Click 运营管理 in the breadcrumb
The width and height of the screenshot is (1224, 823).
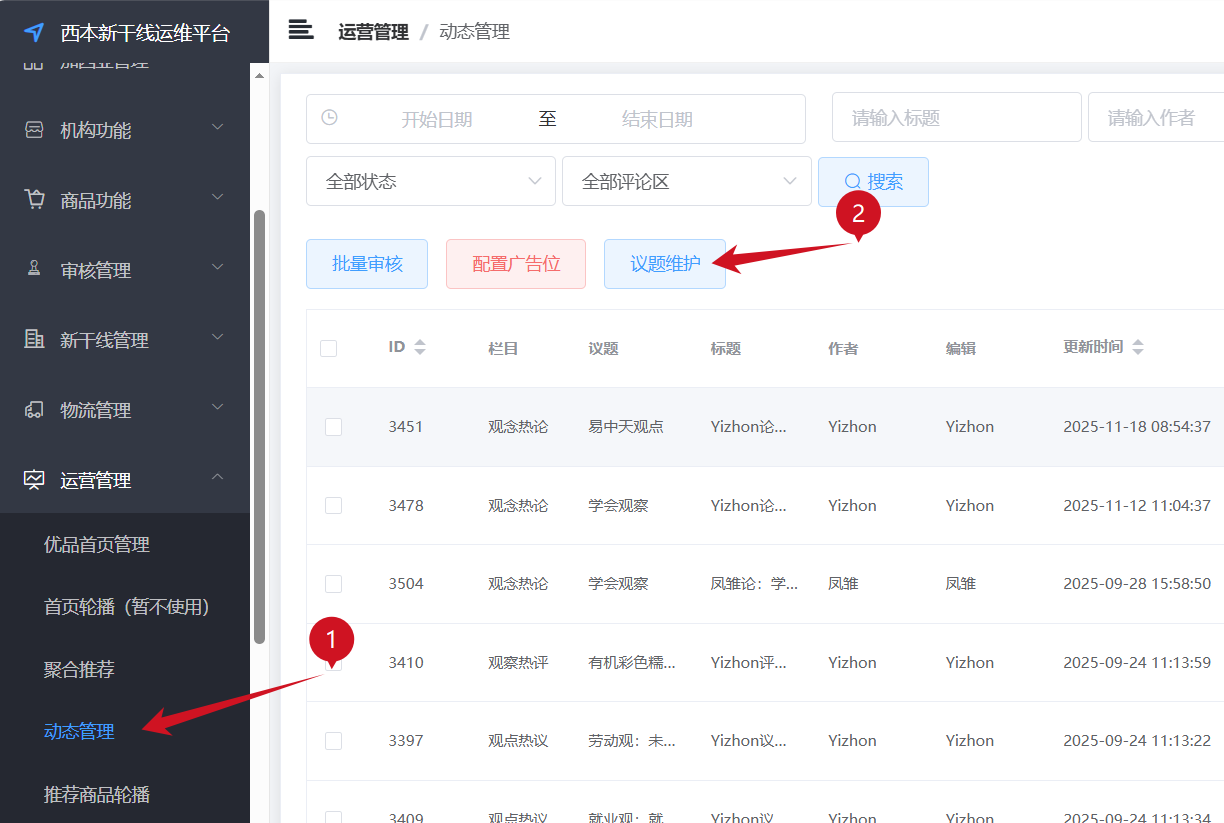[373, 32]
